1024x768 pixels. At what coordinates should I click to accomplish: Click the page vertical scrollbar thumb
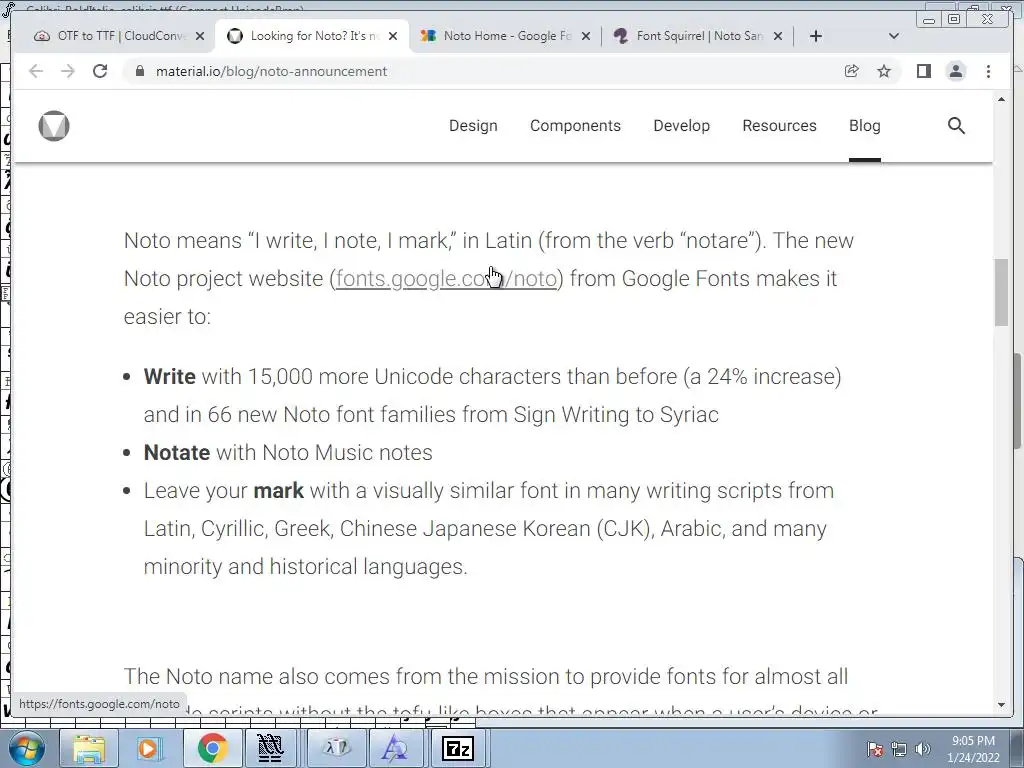coord(1001,293)
